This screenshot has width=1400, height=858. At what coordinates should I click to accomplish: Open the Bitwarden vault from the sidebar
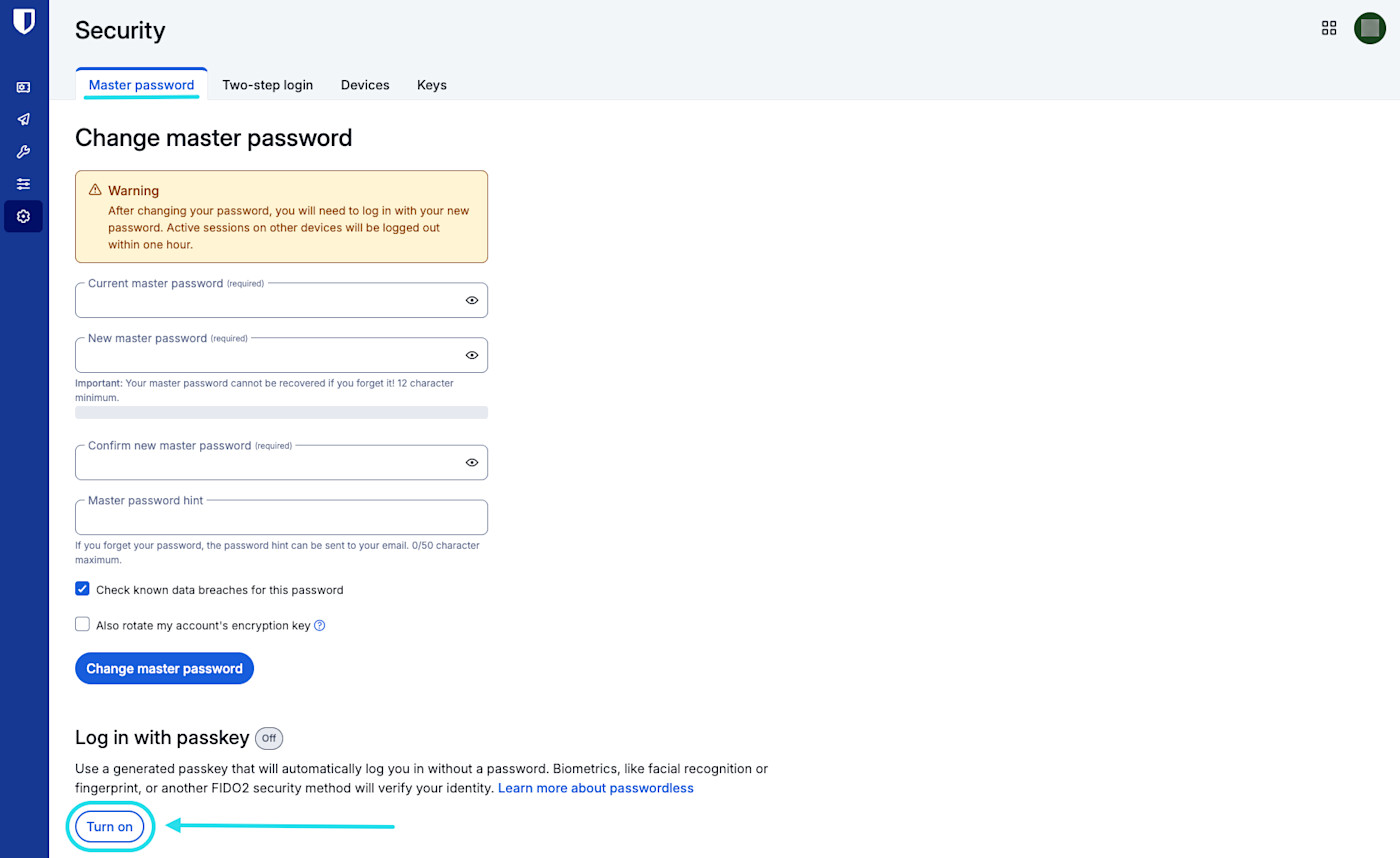coord(23,87)
